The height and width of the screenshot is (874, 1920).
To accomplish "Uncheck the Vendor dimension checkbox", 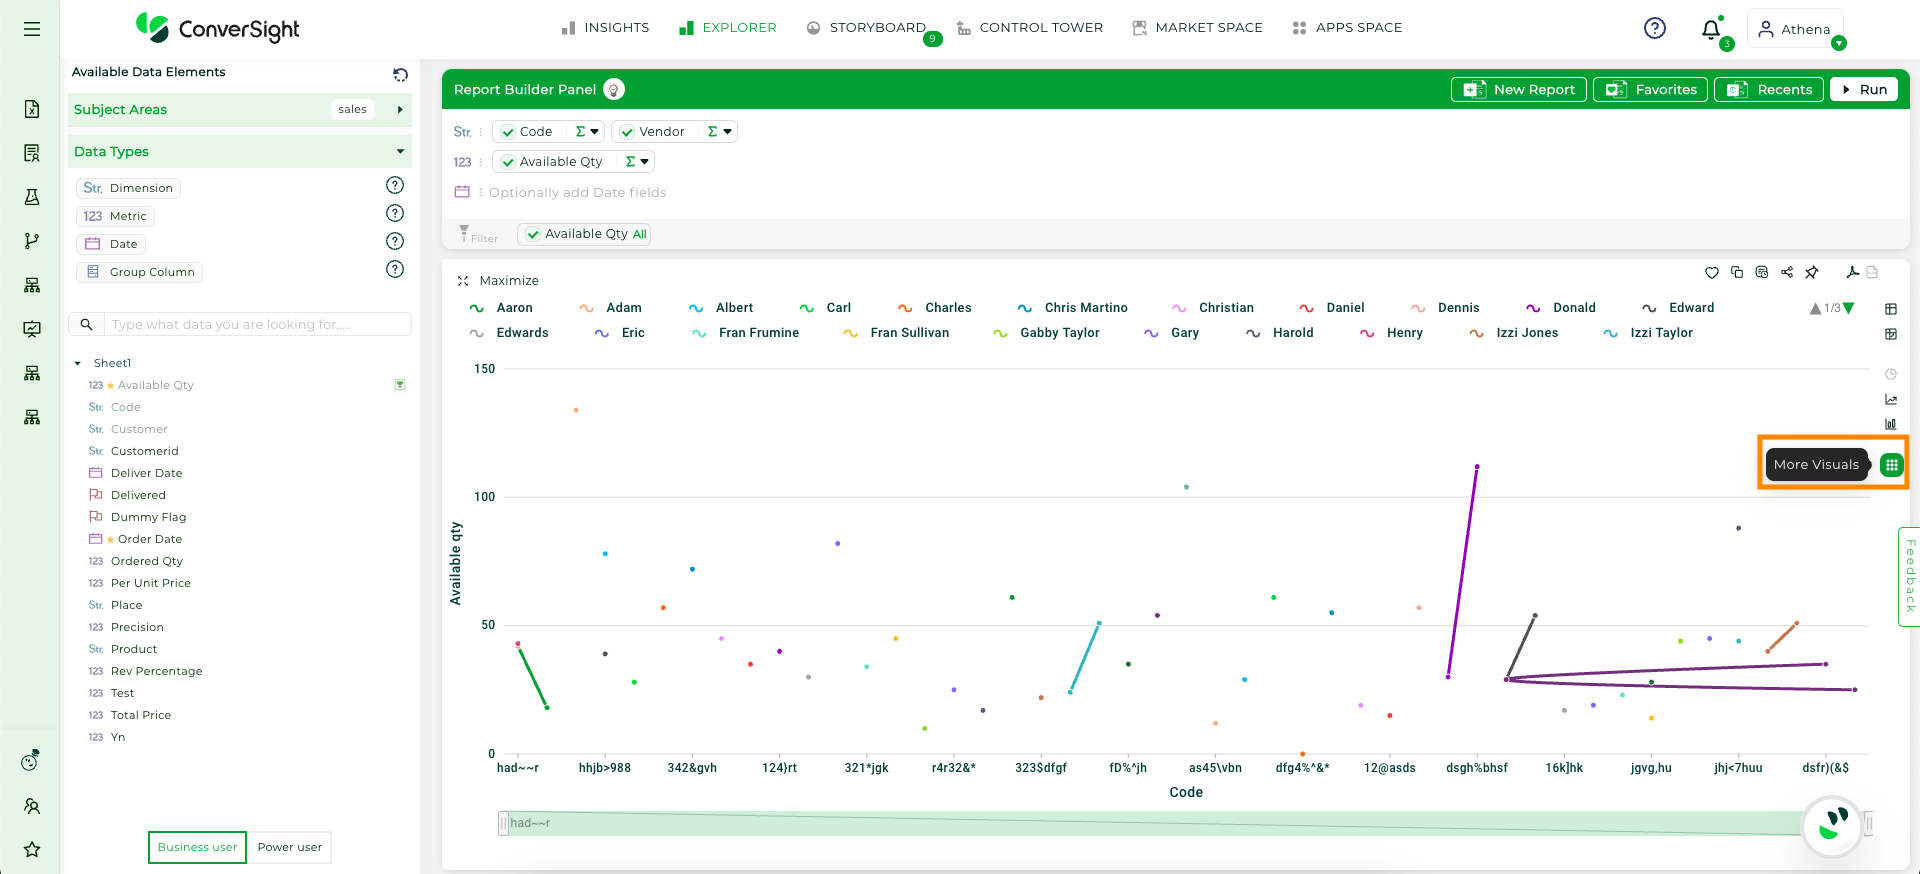I will coord(627,132).
